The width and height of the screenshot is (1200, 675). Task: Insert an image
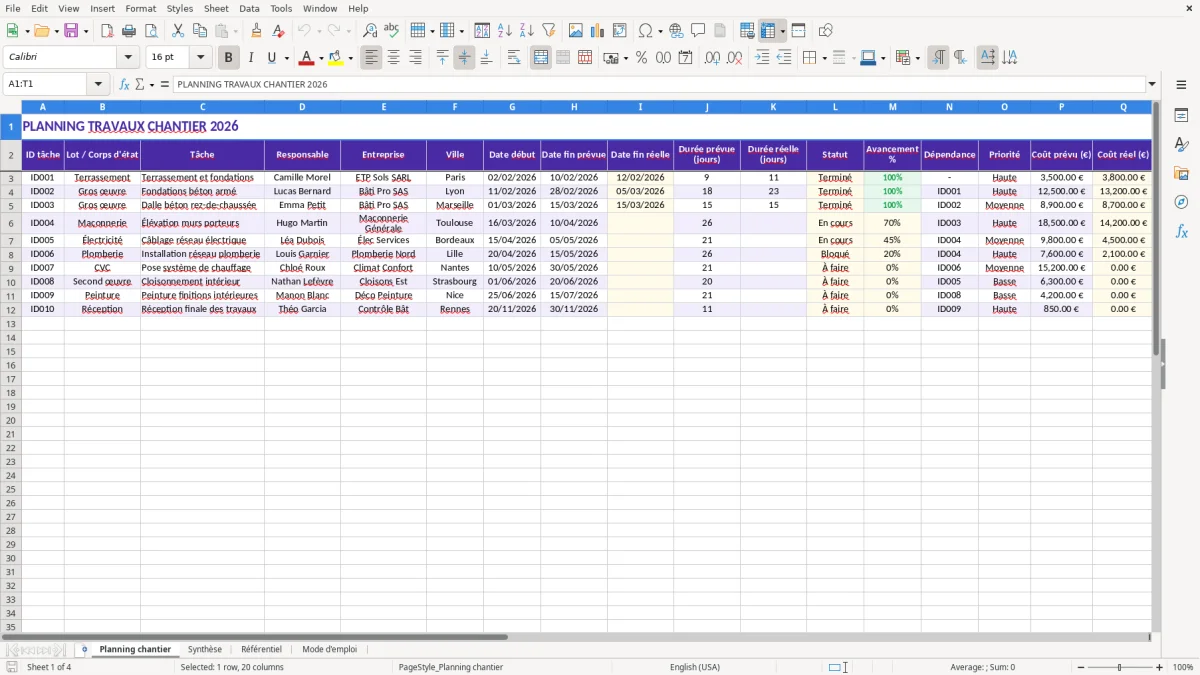(x=576, y=31)
